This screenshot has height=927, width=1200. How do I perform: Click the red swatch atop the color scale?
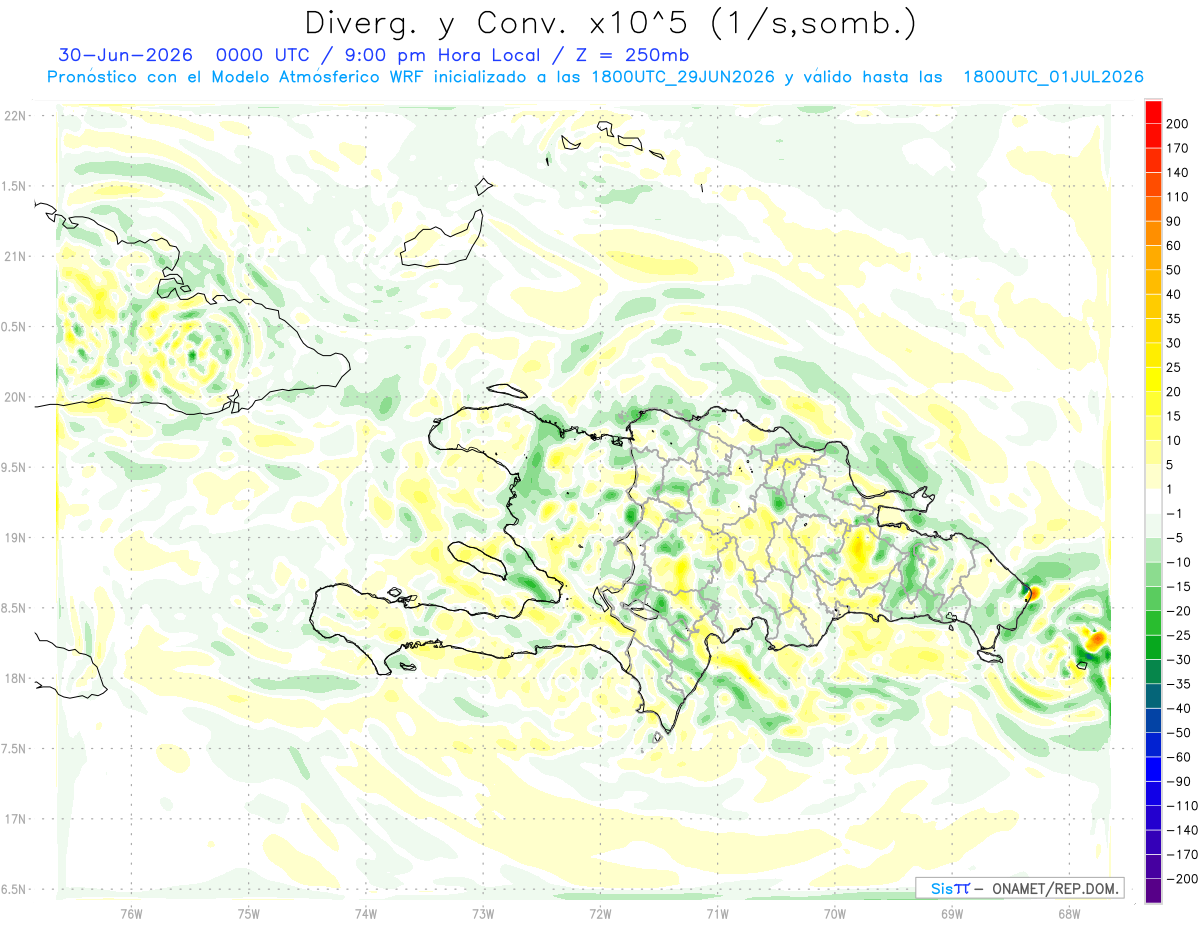1153,111
